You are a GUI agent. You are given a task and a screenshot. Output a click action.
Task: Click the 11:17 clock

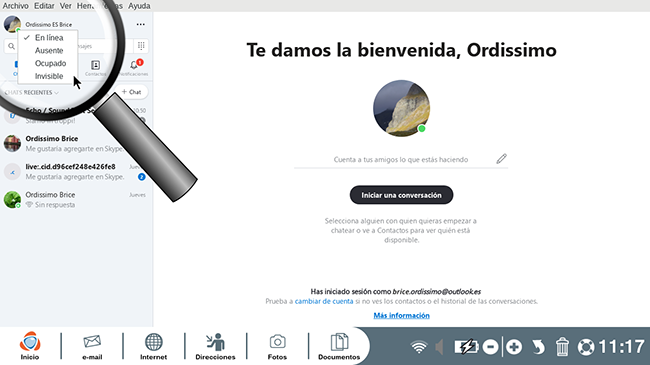point(622,347)
